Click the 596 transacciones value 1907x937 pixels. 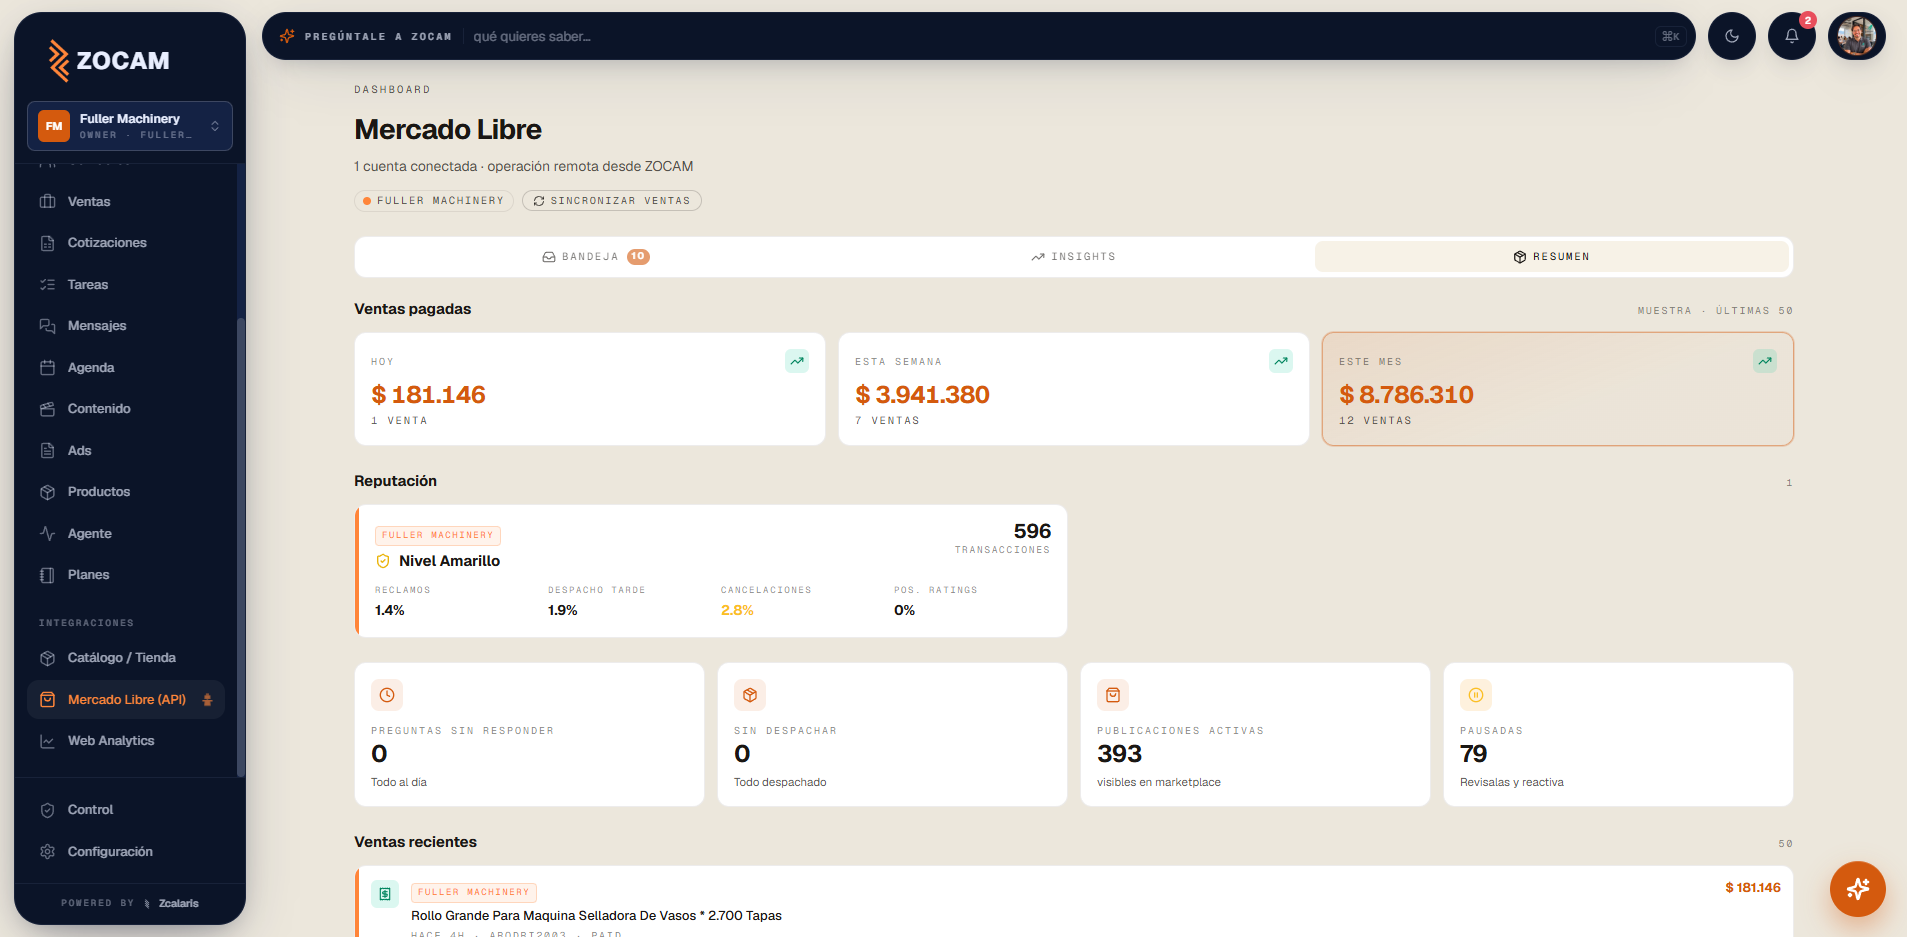pyautogui.click(x=1032, y=531)
